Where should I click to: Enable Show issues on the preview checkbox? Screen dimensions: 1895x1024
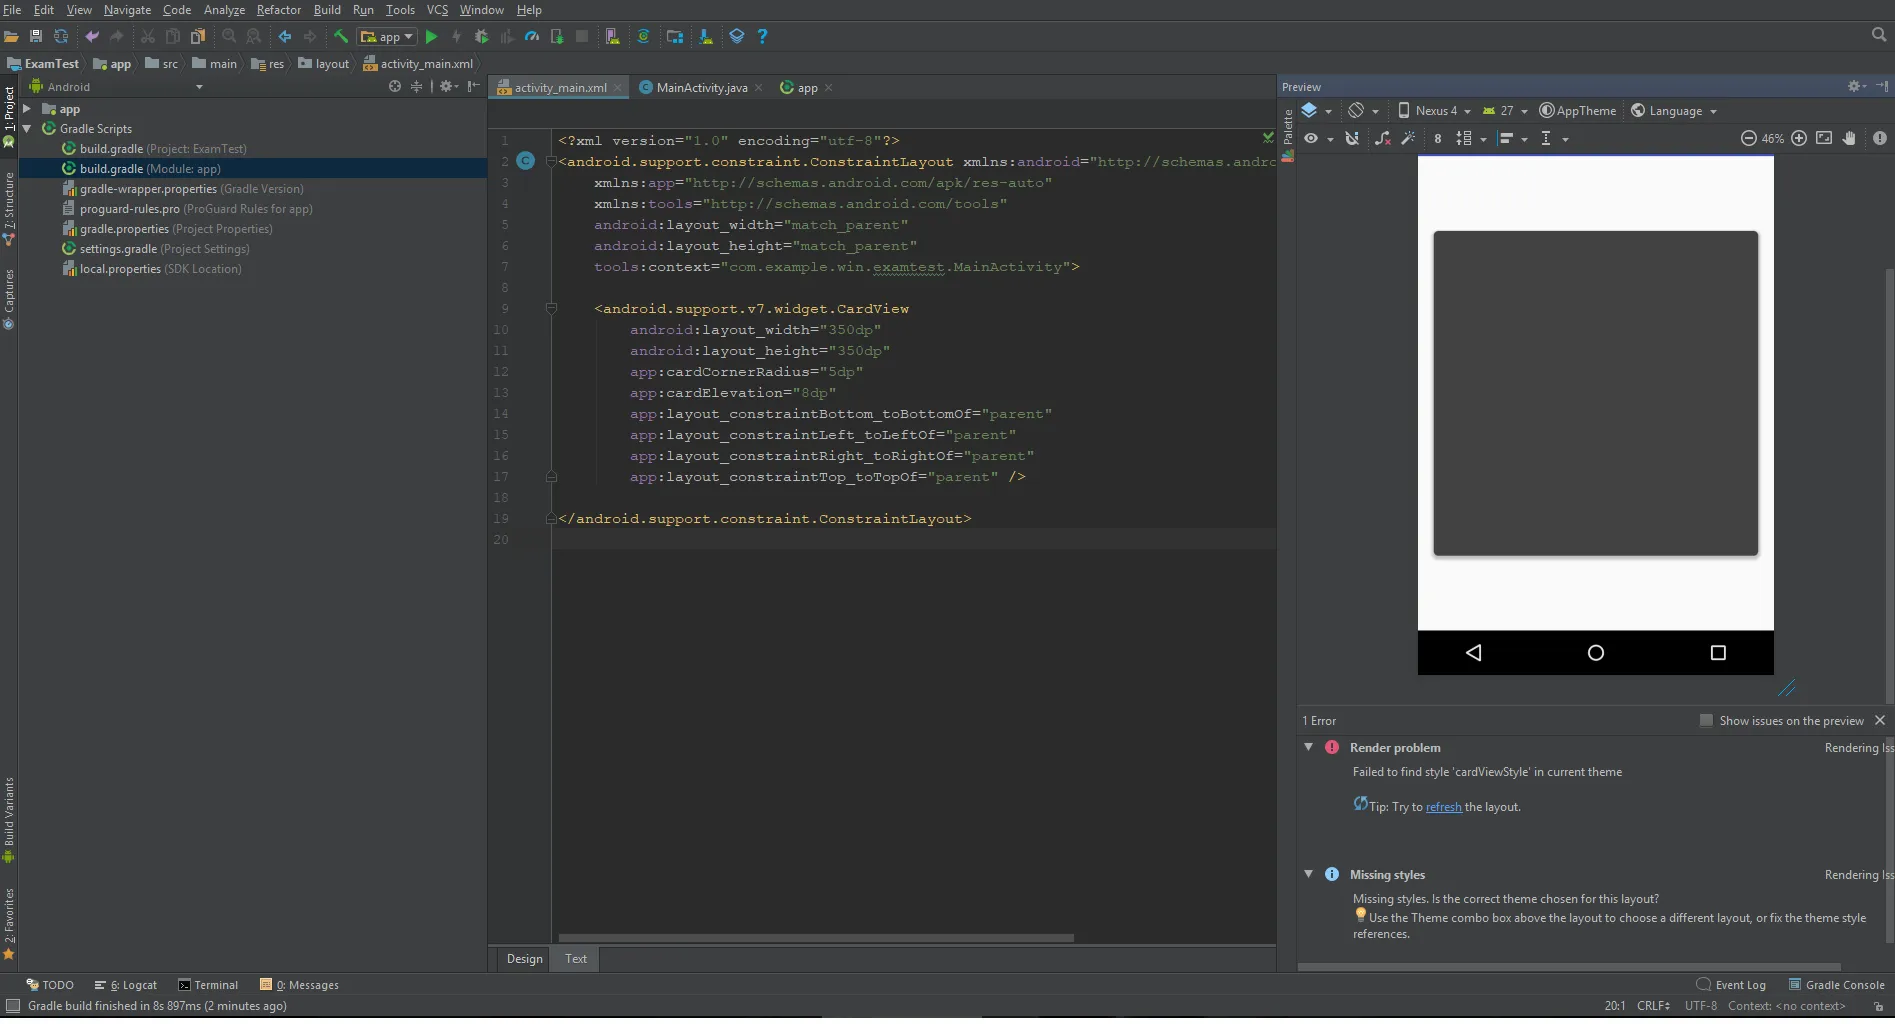1706,721
